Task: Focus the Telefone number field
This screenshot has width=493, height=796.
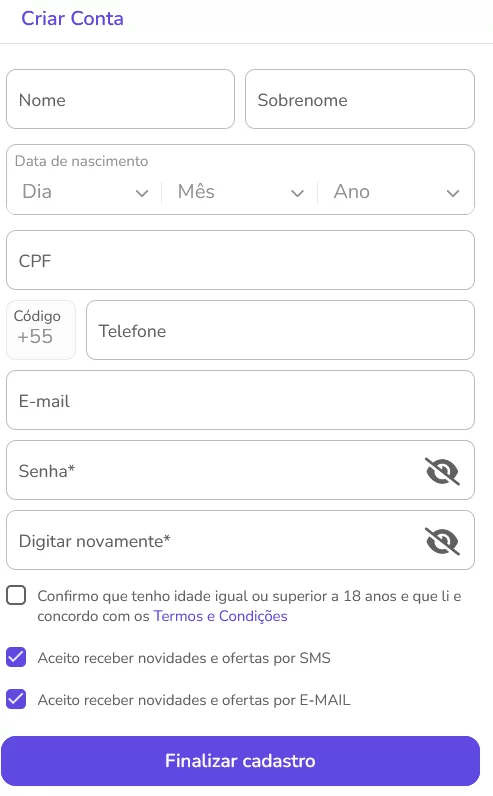Action: (280, 330)
